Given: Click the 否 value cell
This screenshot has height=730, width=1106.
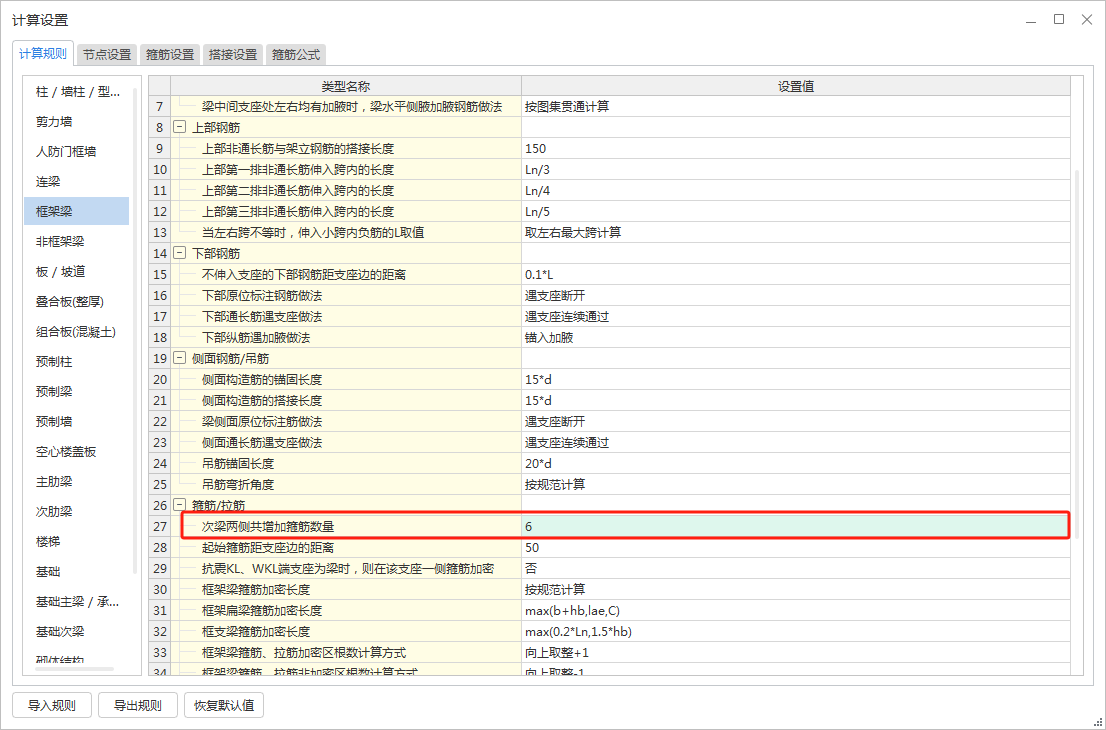Looking at the screenshot, I should (795, 568).
